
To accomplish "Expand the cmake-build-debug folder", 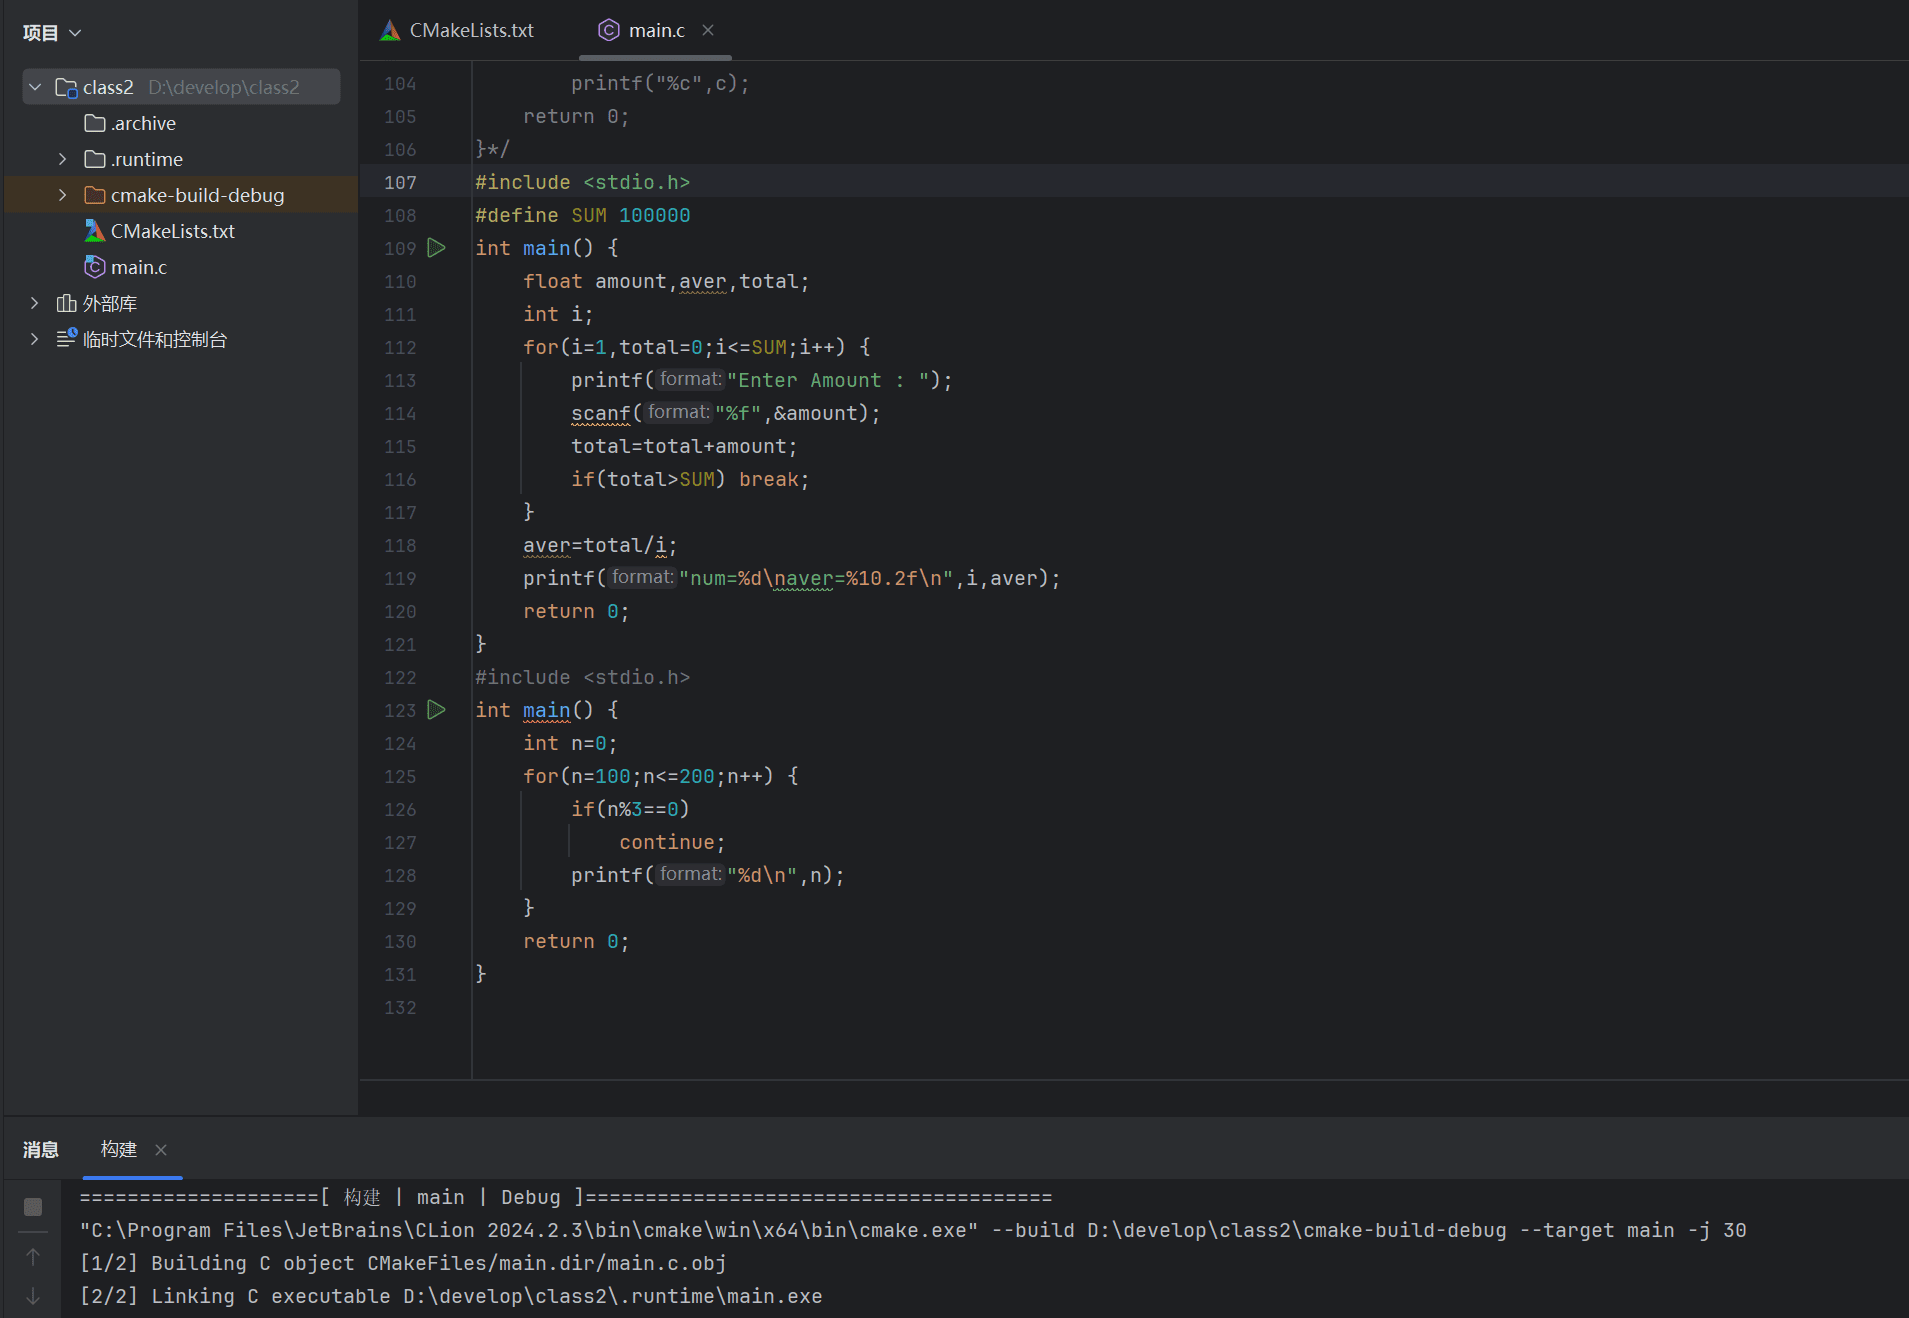I will click(63, 195).
